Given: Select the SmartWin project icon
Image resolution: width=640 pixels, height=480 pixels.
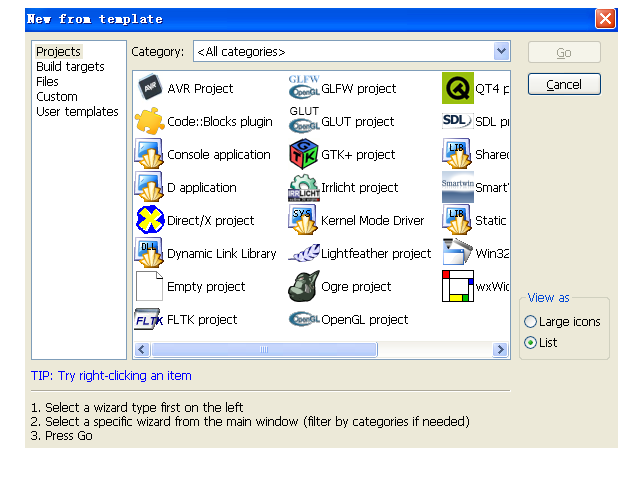Looking at the screenshot, I should point(458,187).
